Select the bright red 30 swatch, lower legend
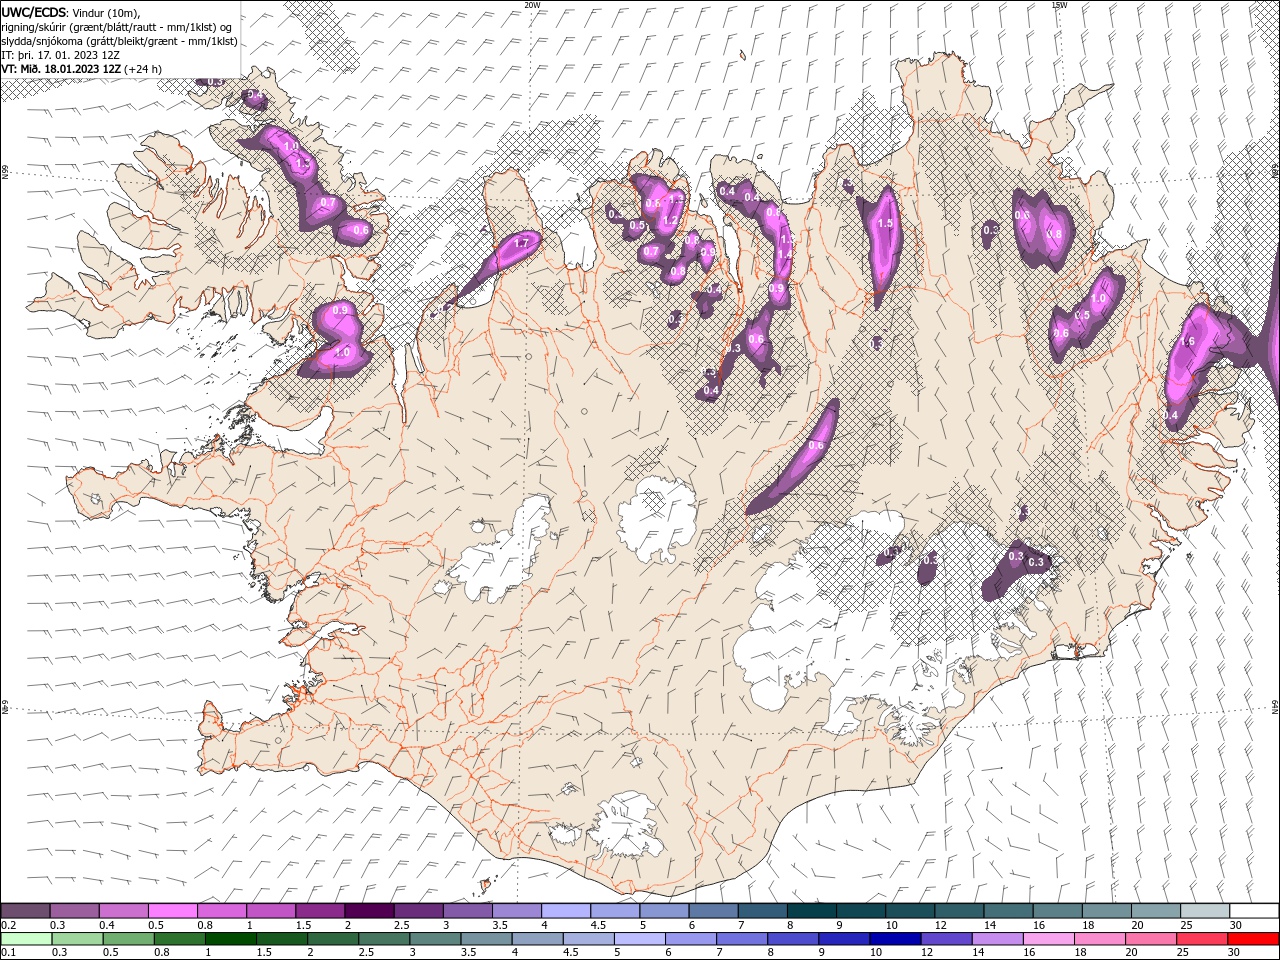The image size is (1280, 960). (1253, 939)
